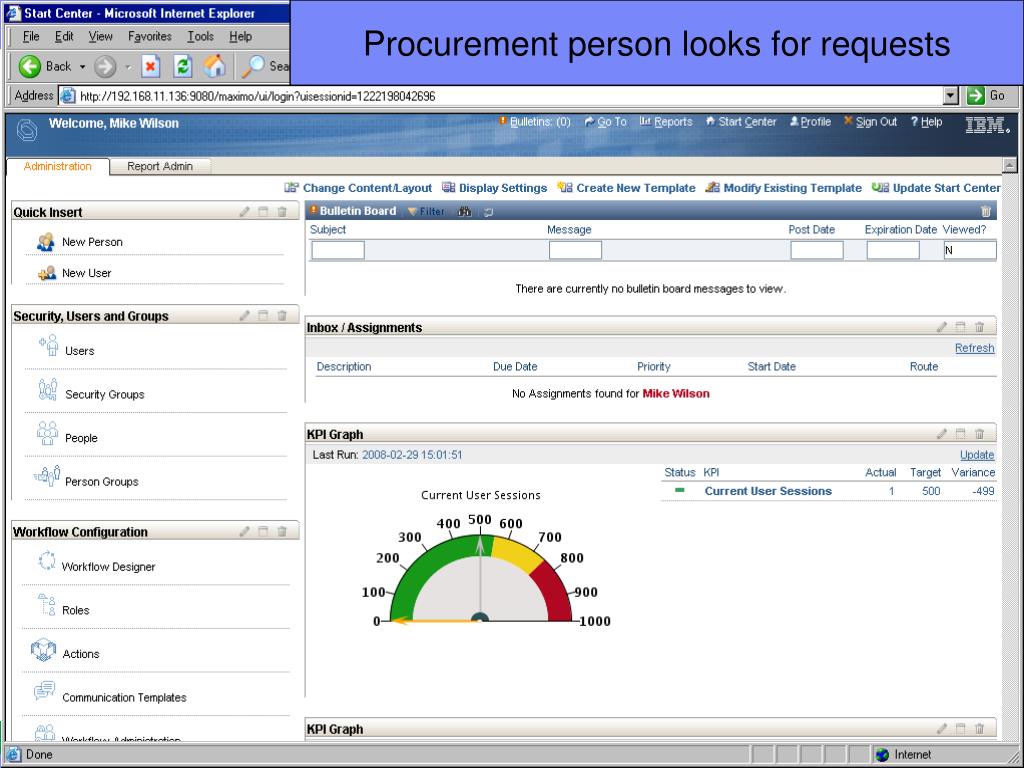Click the Subject filter input field
1024x768 pixels.
(338, 250)
